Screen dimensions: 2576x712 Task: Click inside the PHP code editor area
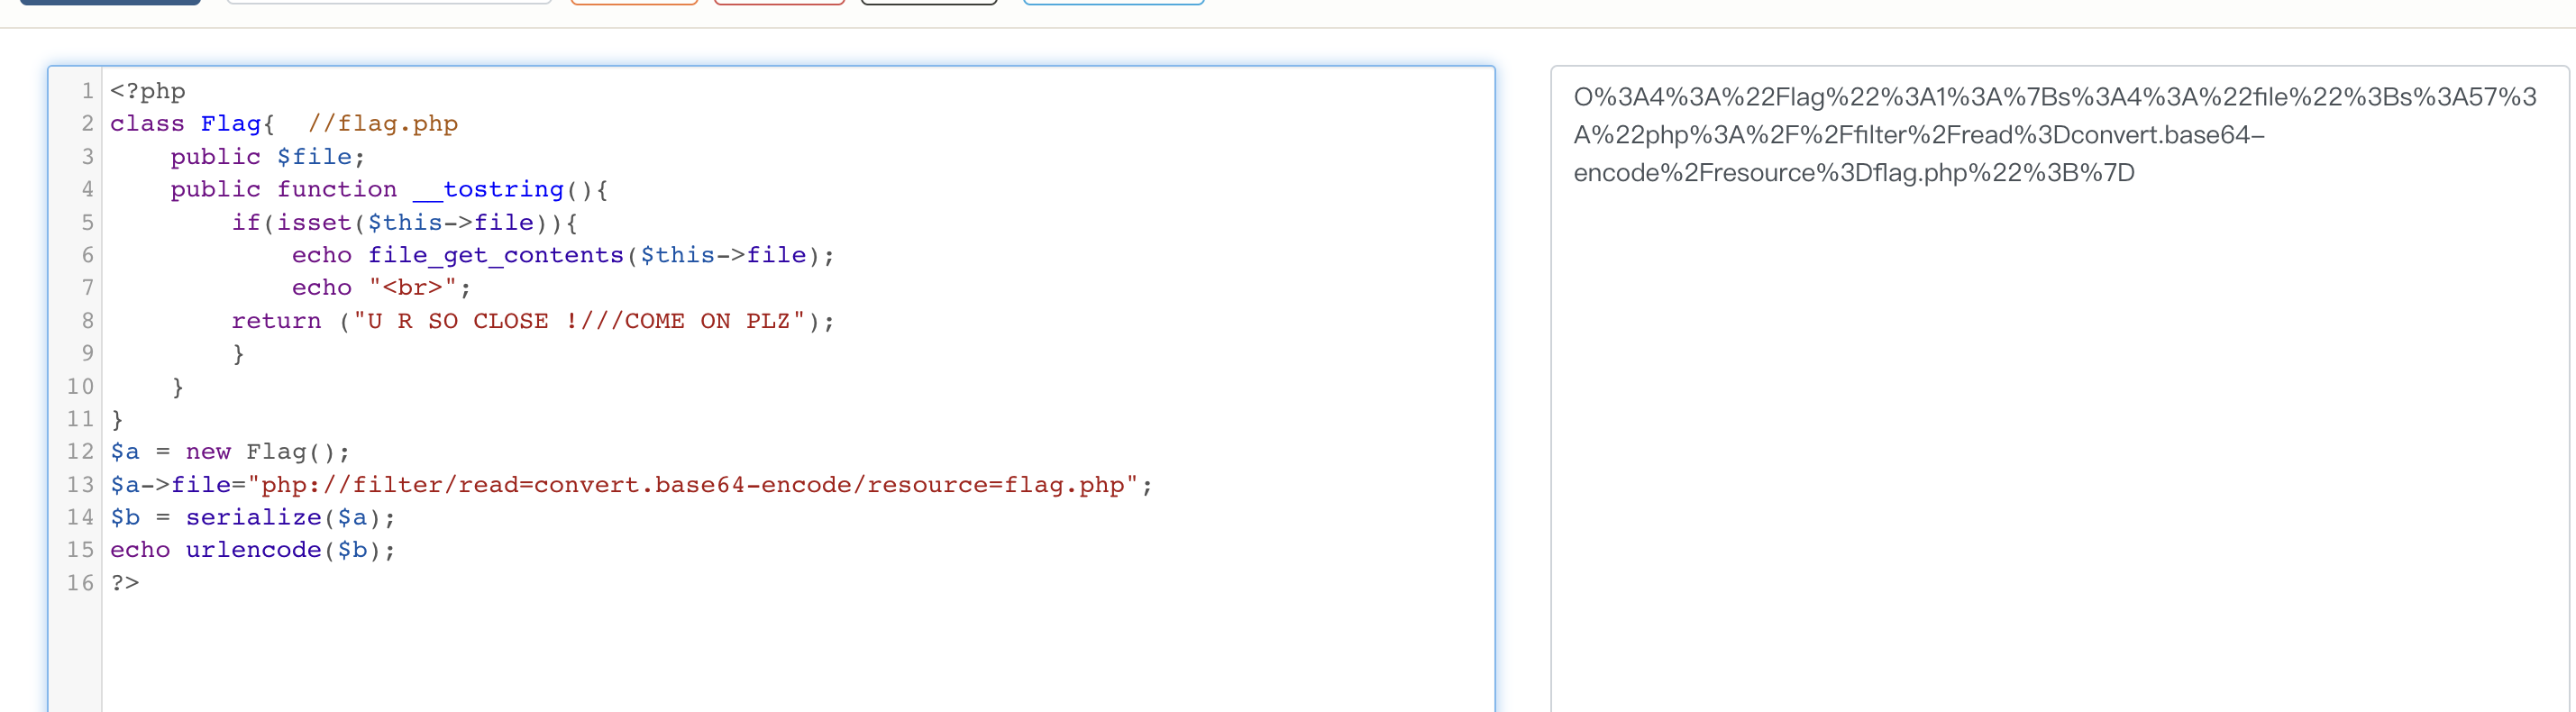pos(771,390)
